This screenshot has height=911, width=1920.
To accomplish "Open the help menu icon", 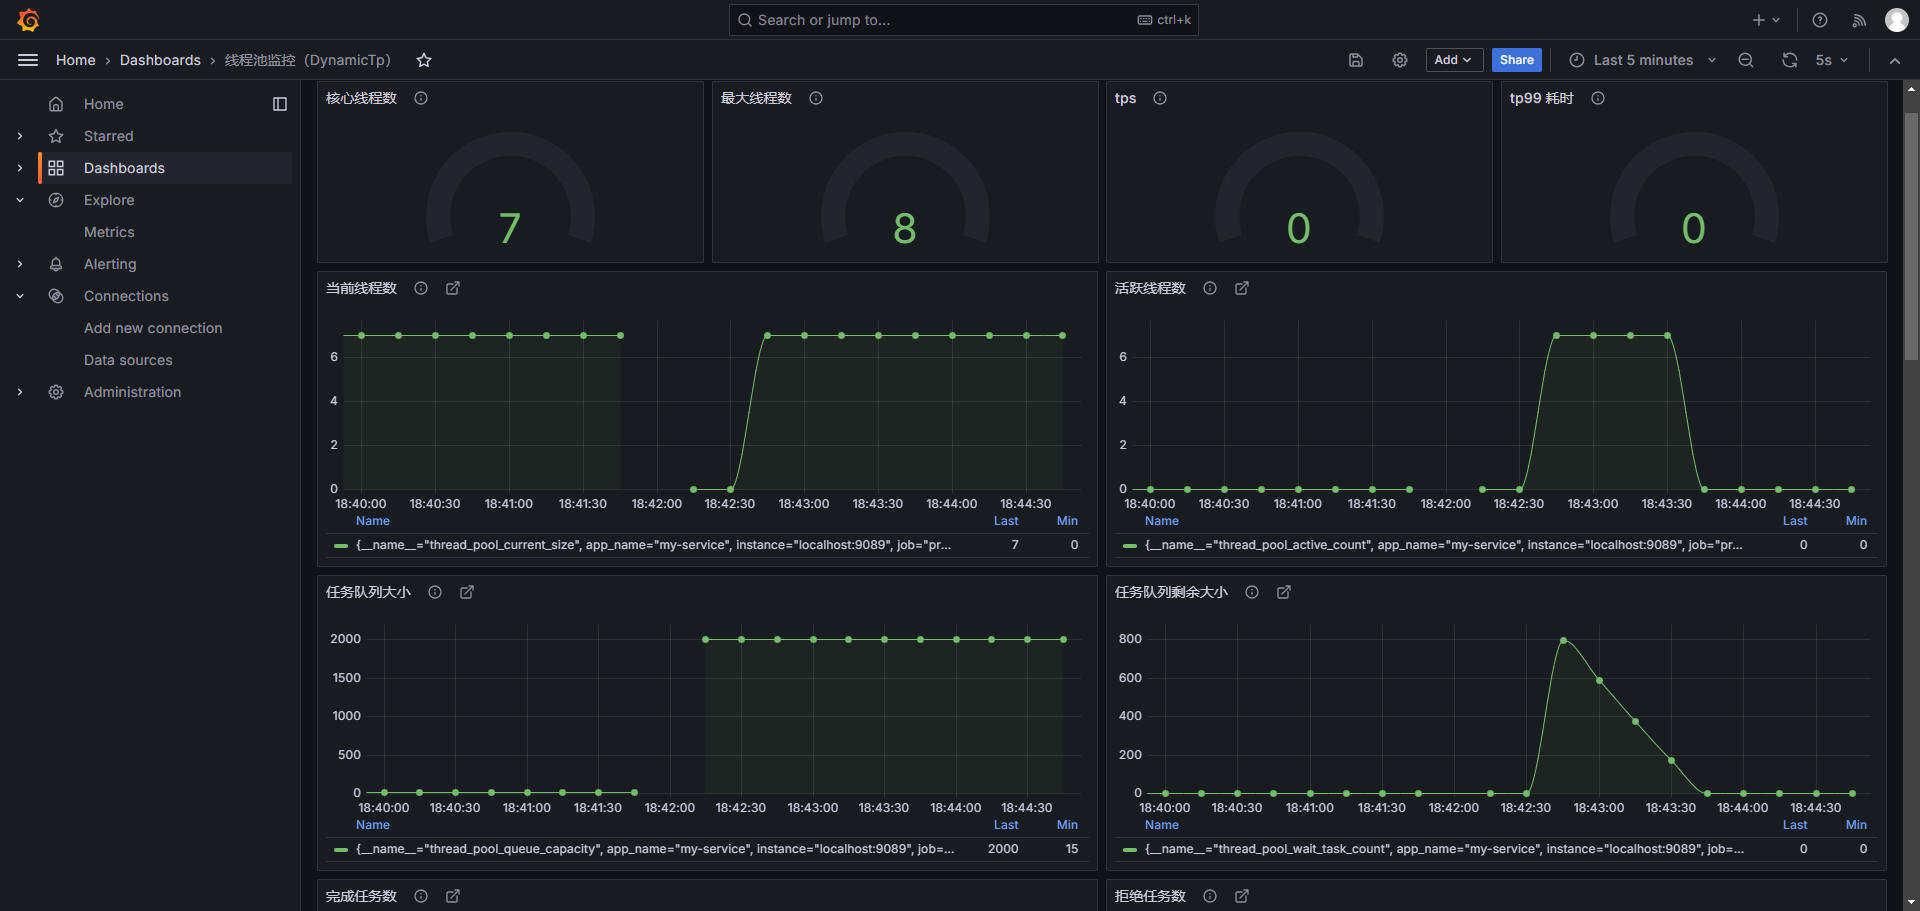I will (1820, 20).
